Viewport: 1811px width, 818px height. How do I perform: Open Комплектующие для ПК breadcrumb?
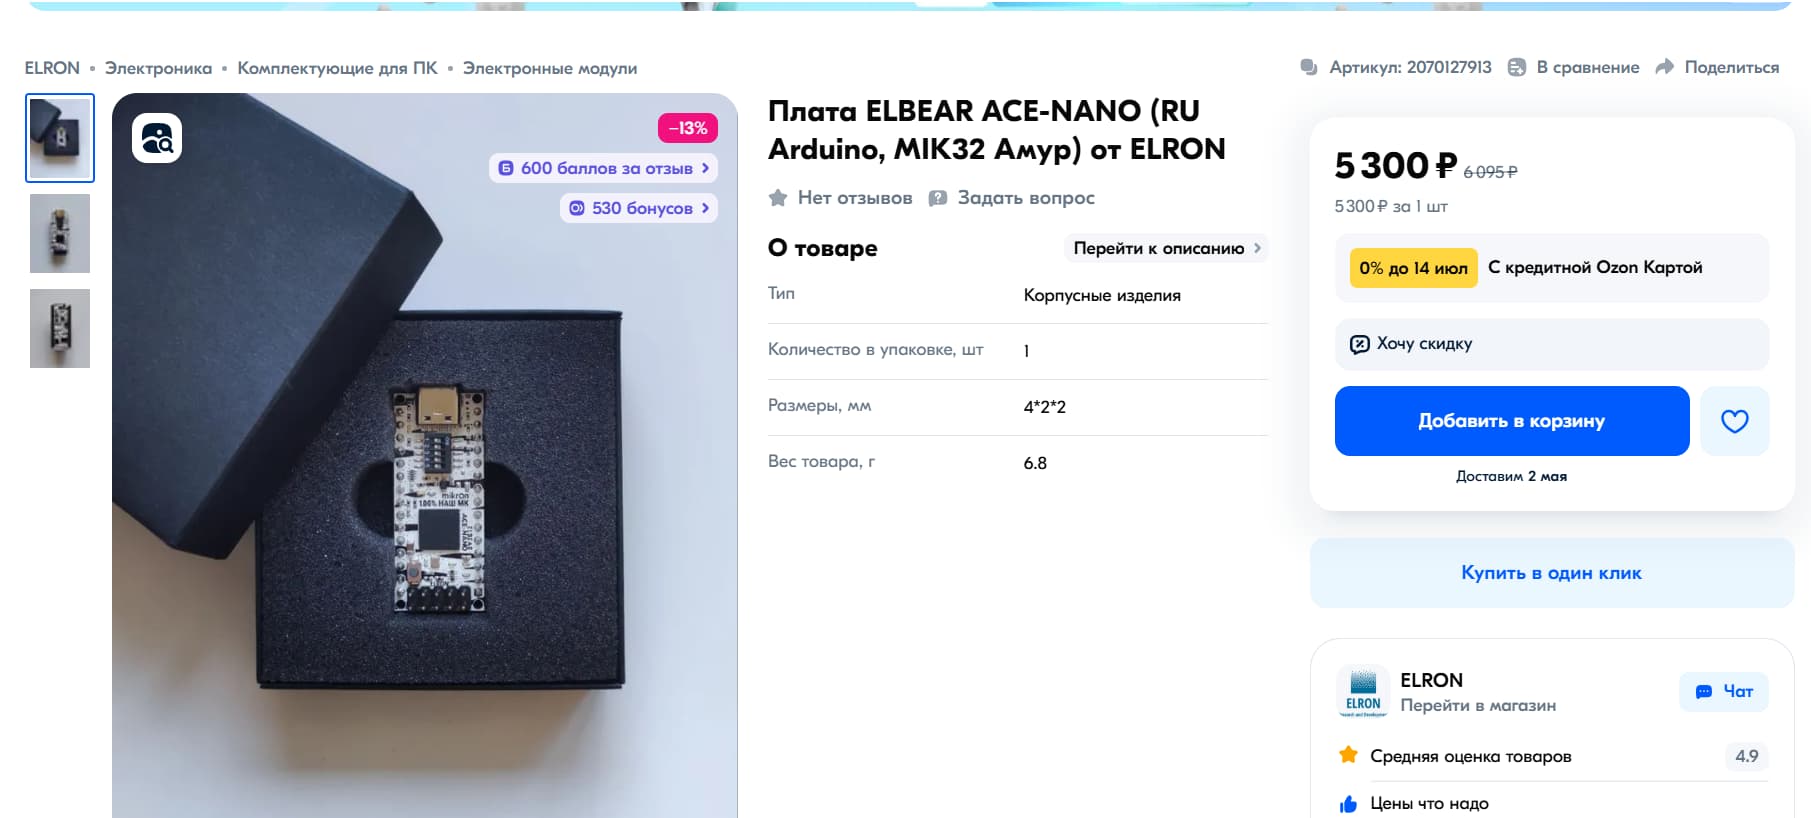[337, 68]
